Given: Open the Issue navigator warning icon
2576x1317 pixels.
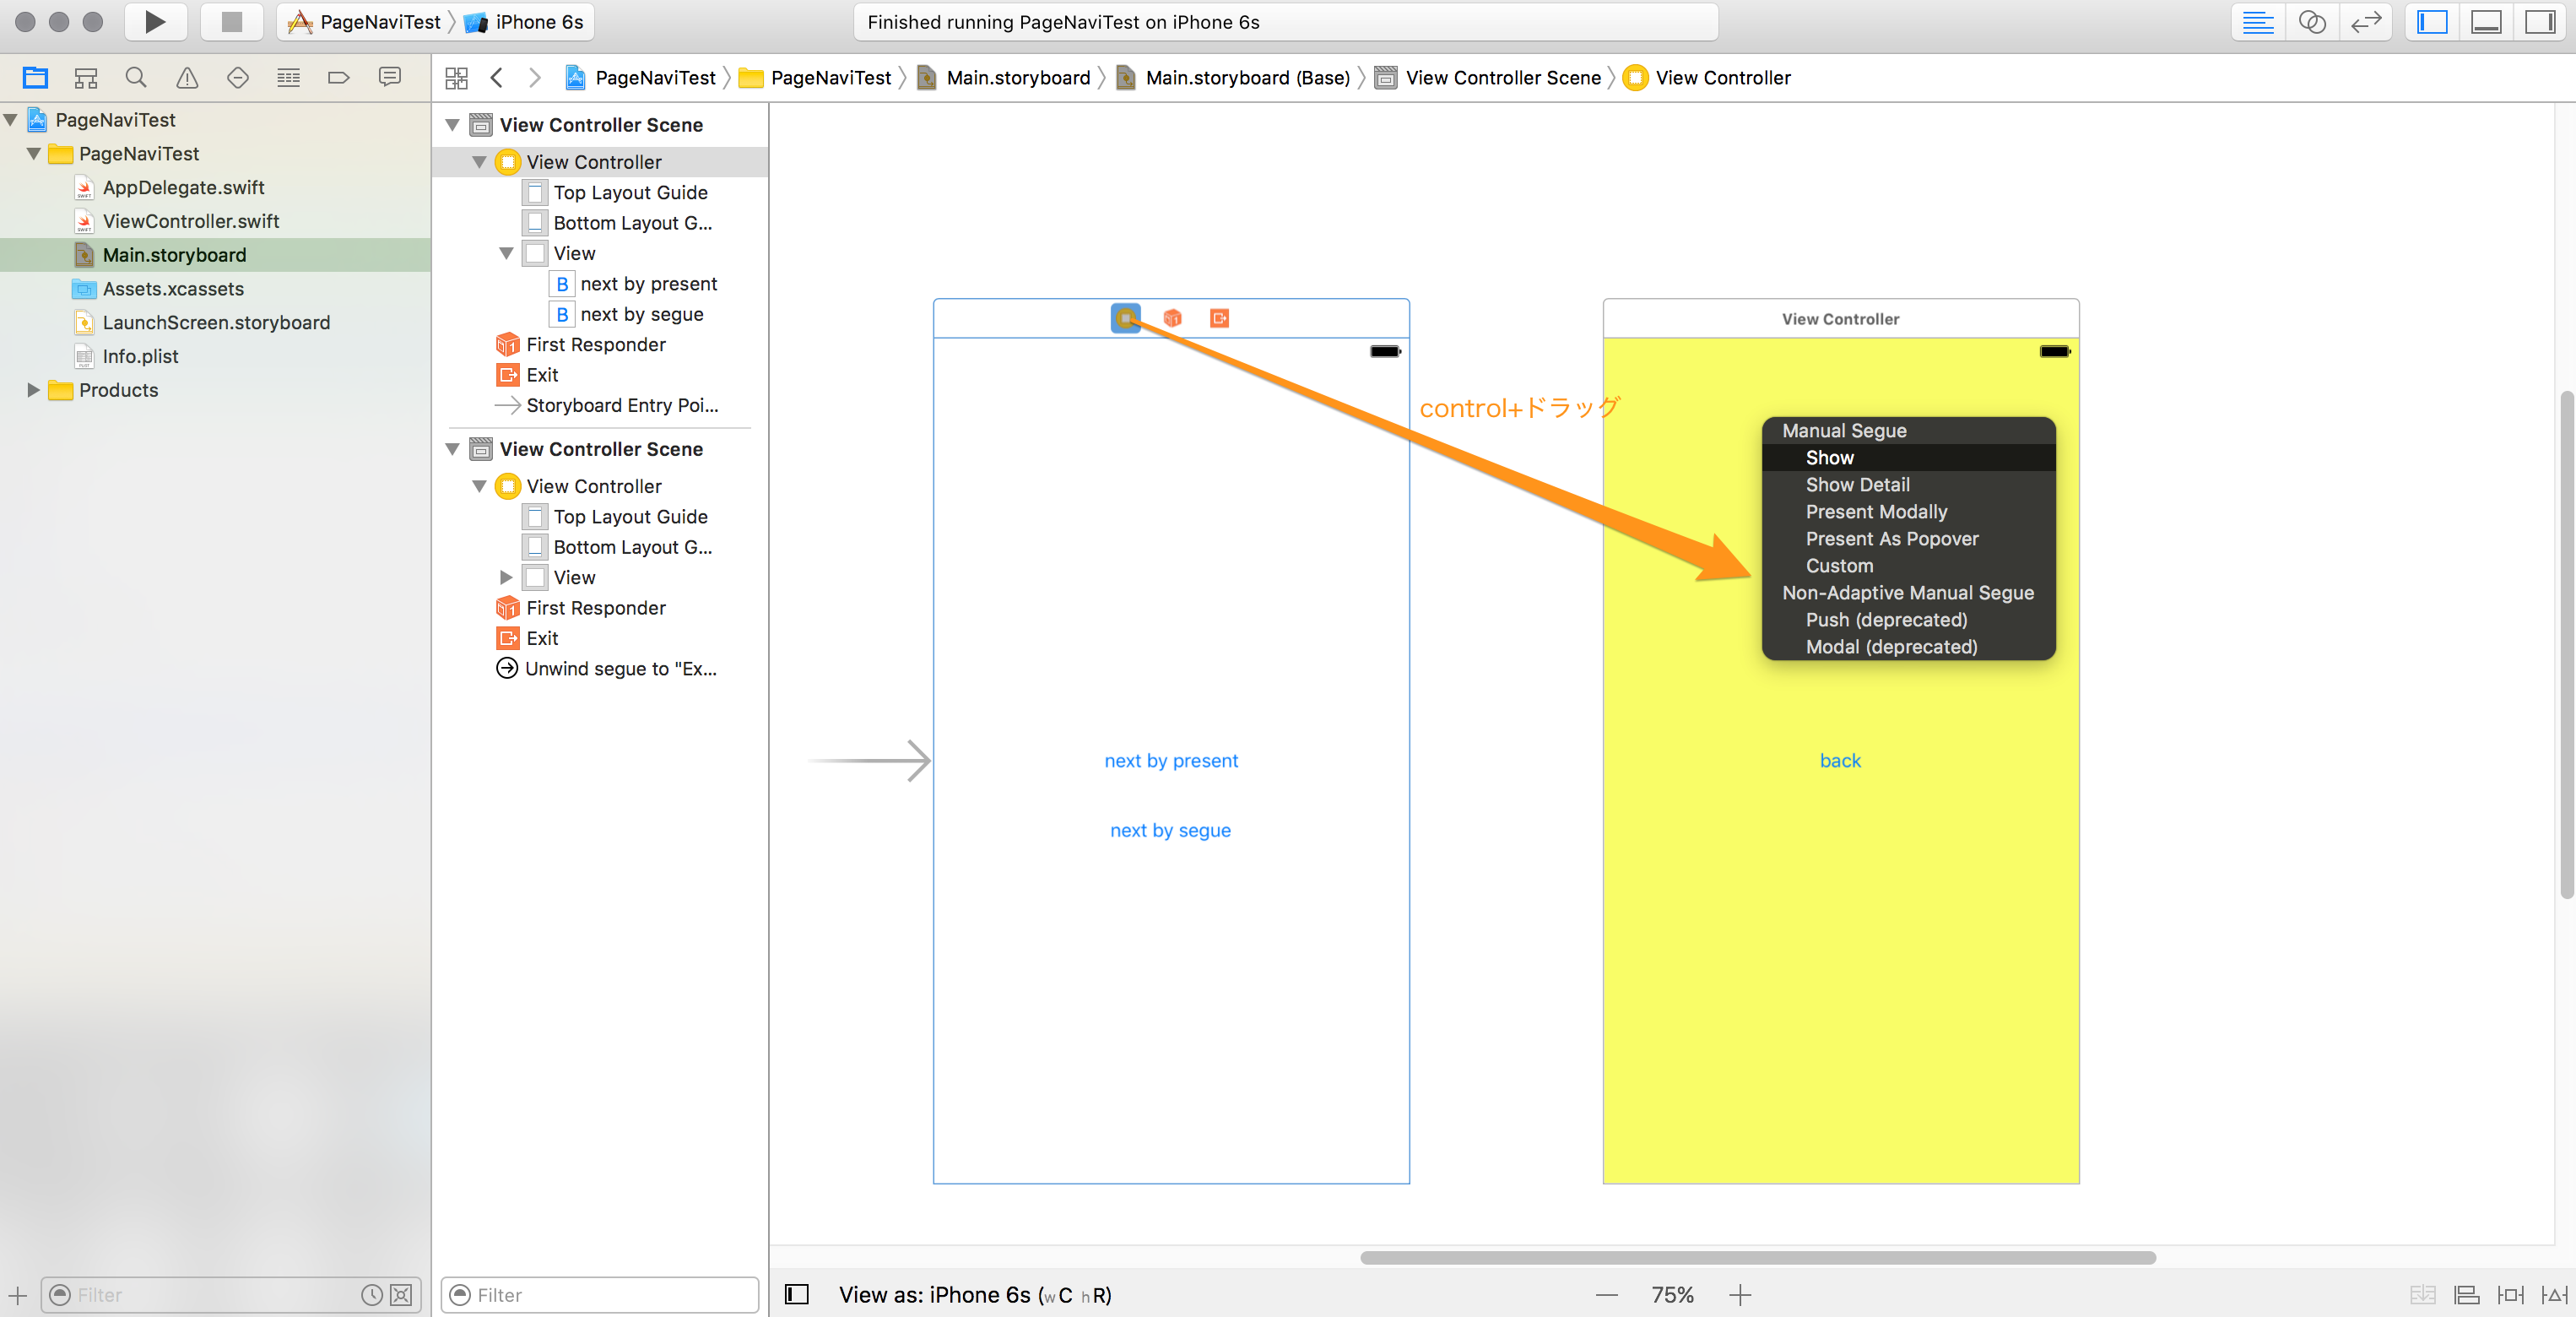Looking at the screenshot, I should click(x=187, y=77).
